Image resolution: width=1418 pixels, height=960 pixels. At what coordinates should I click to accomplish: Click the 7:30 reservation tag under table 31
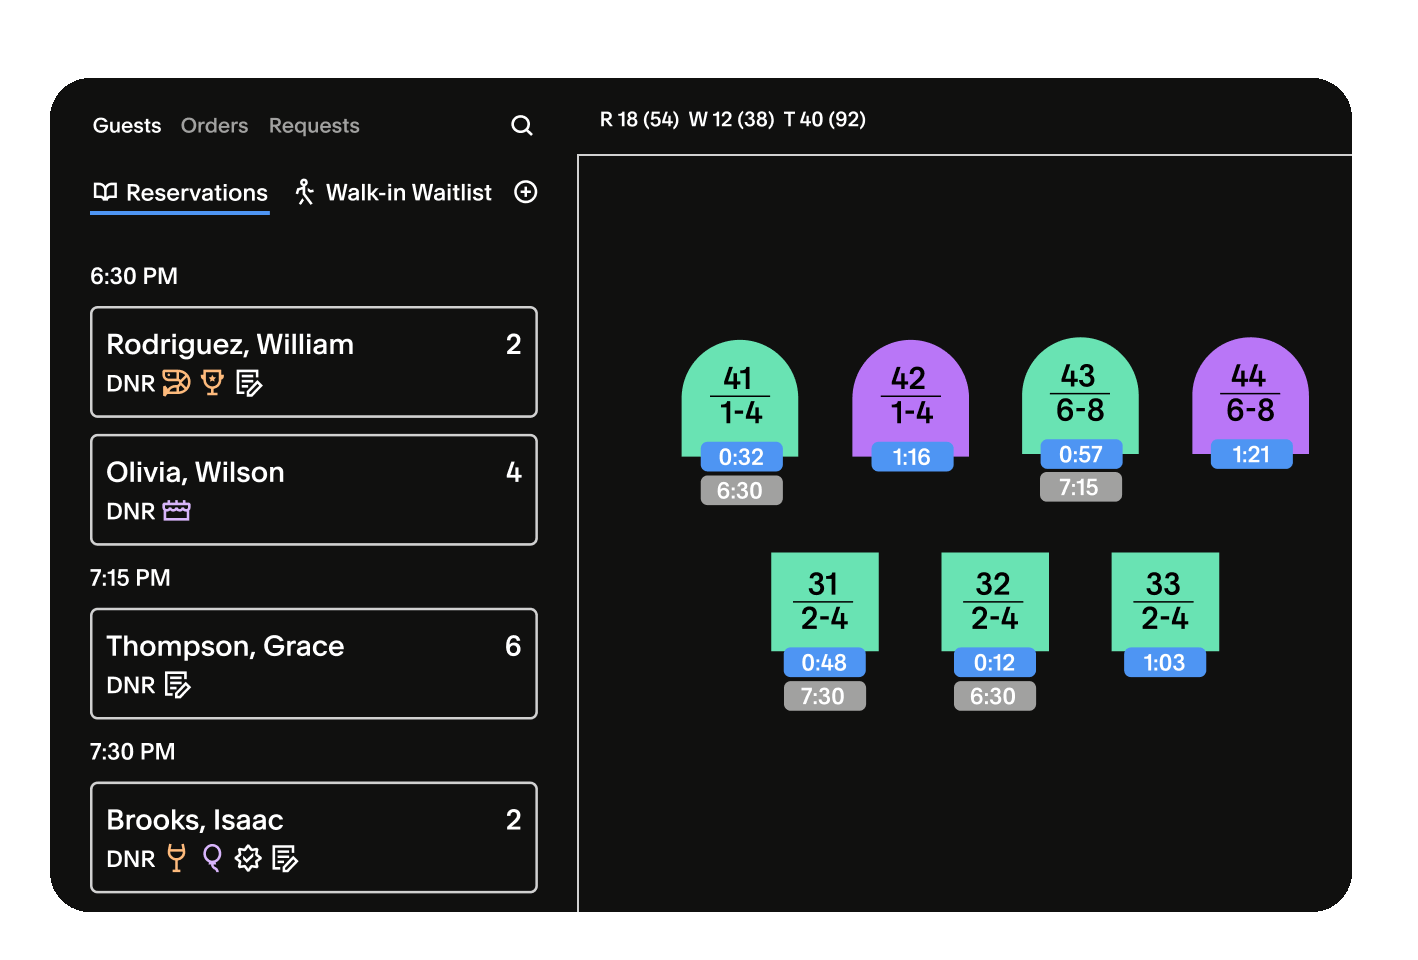(825, 696)
